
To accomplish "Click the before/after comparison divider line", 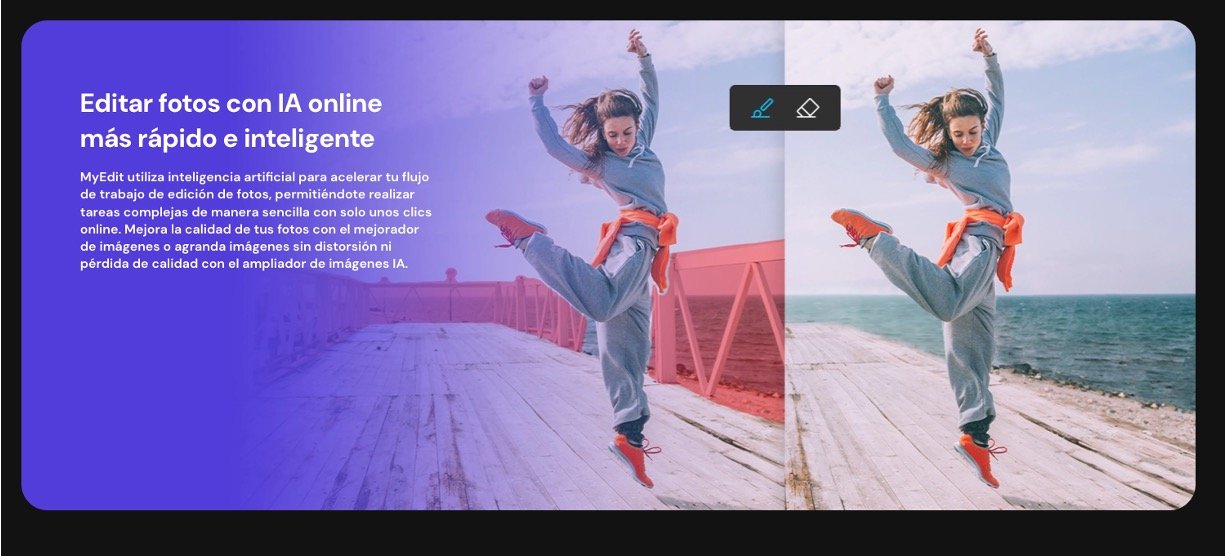I will [x=785, y=300].
